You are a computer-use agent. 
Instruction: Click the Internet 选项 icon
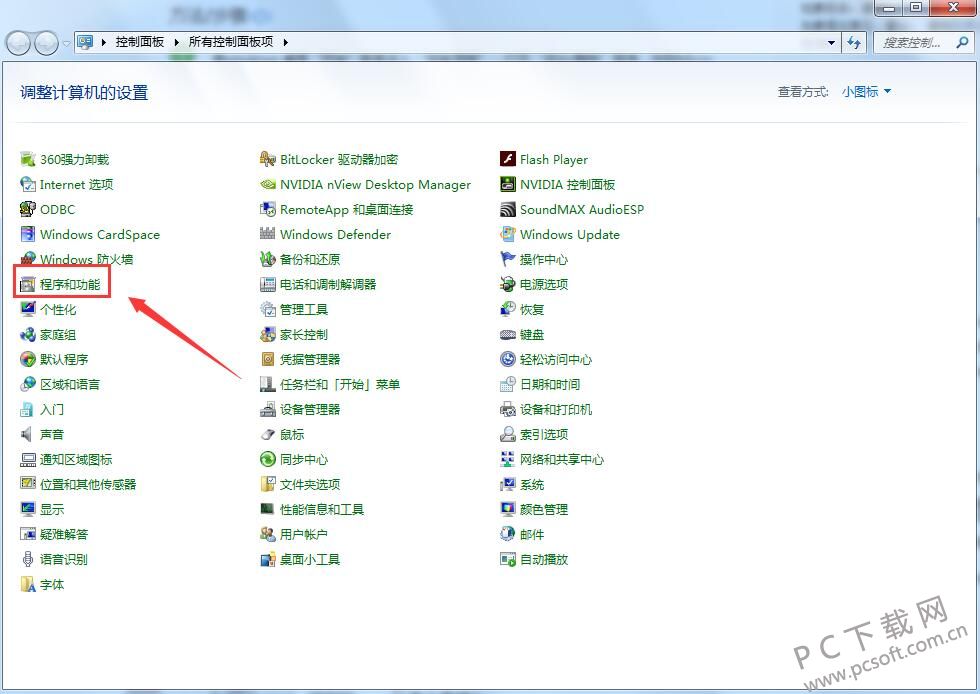click(28, 184)
